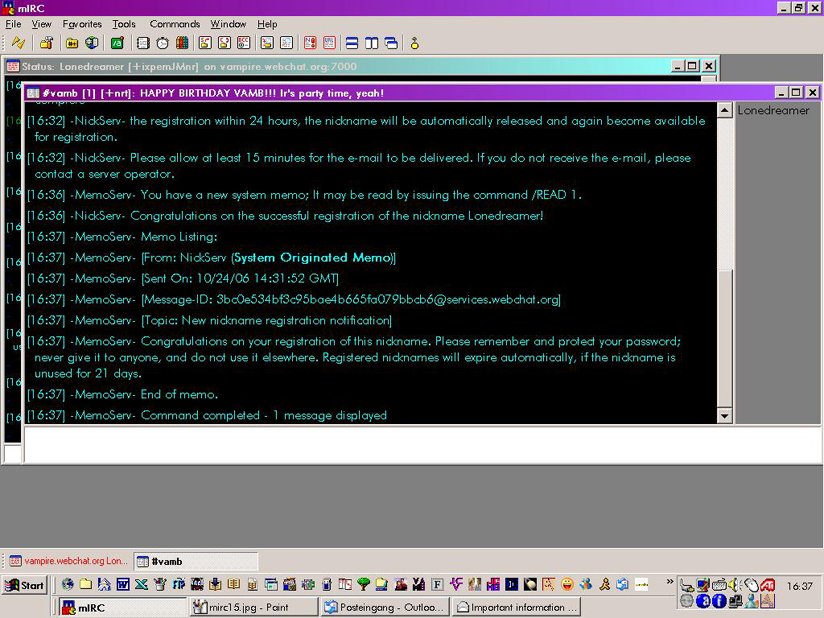Click 'System Originated Memo' bold text

tap(313, 258)
